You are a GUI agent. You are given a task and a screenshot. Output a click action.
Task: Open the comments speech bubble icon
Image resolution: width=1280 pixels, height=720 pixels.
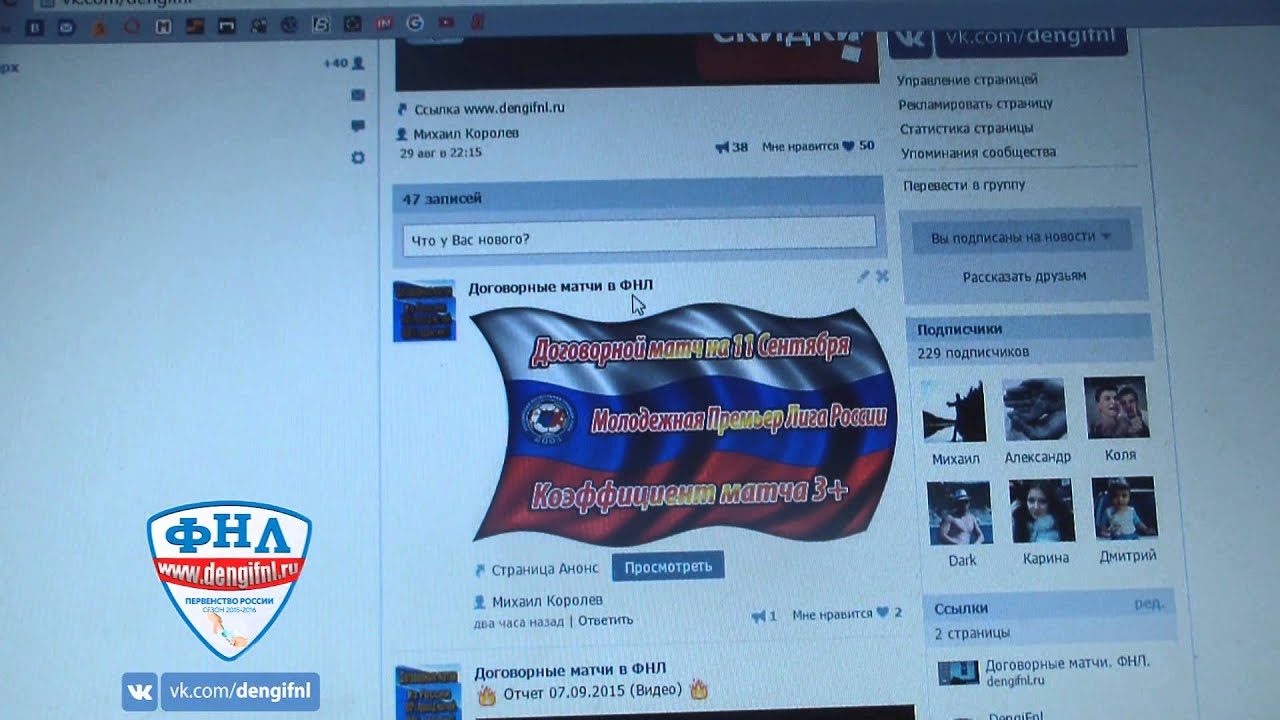[358, 126]
